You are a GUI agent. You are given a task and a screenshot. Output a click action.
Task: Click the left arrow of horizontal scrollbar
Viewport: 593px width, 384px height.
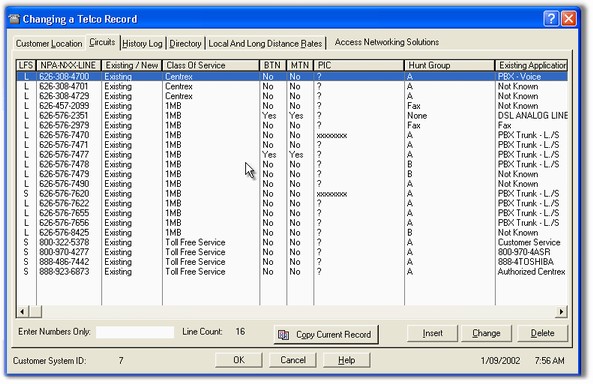coord(22,311)
